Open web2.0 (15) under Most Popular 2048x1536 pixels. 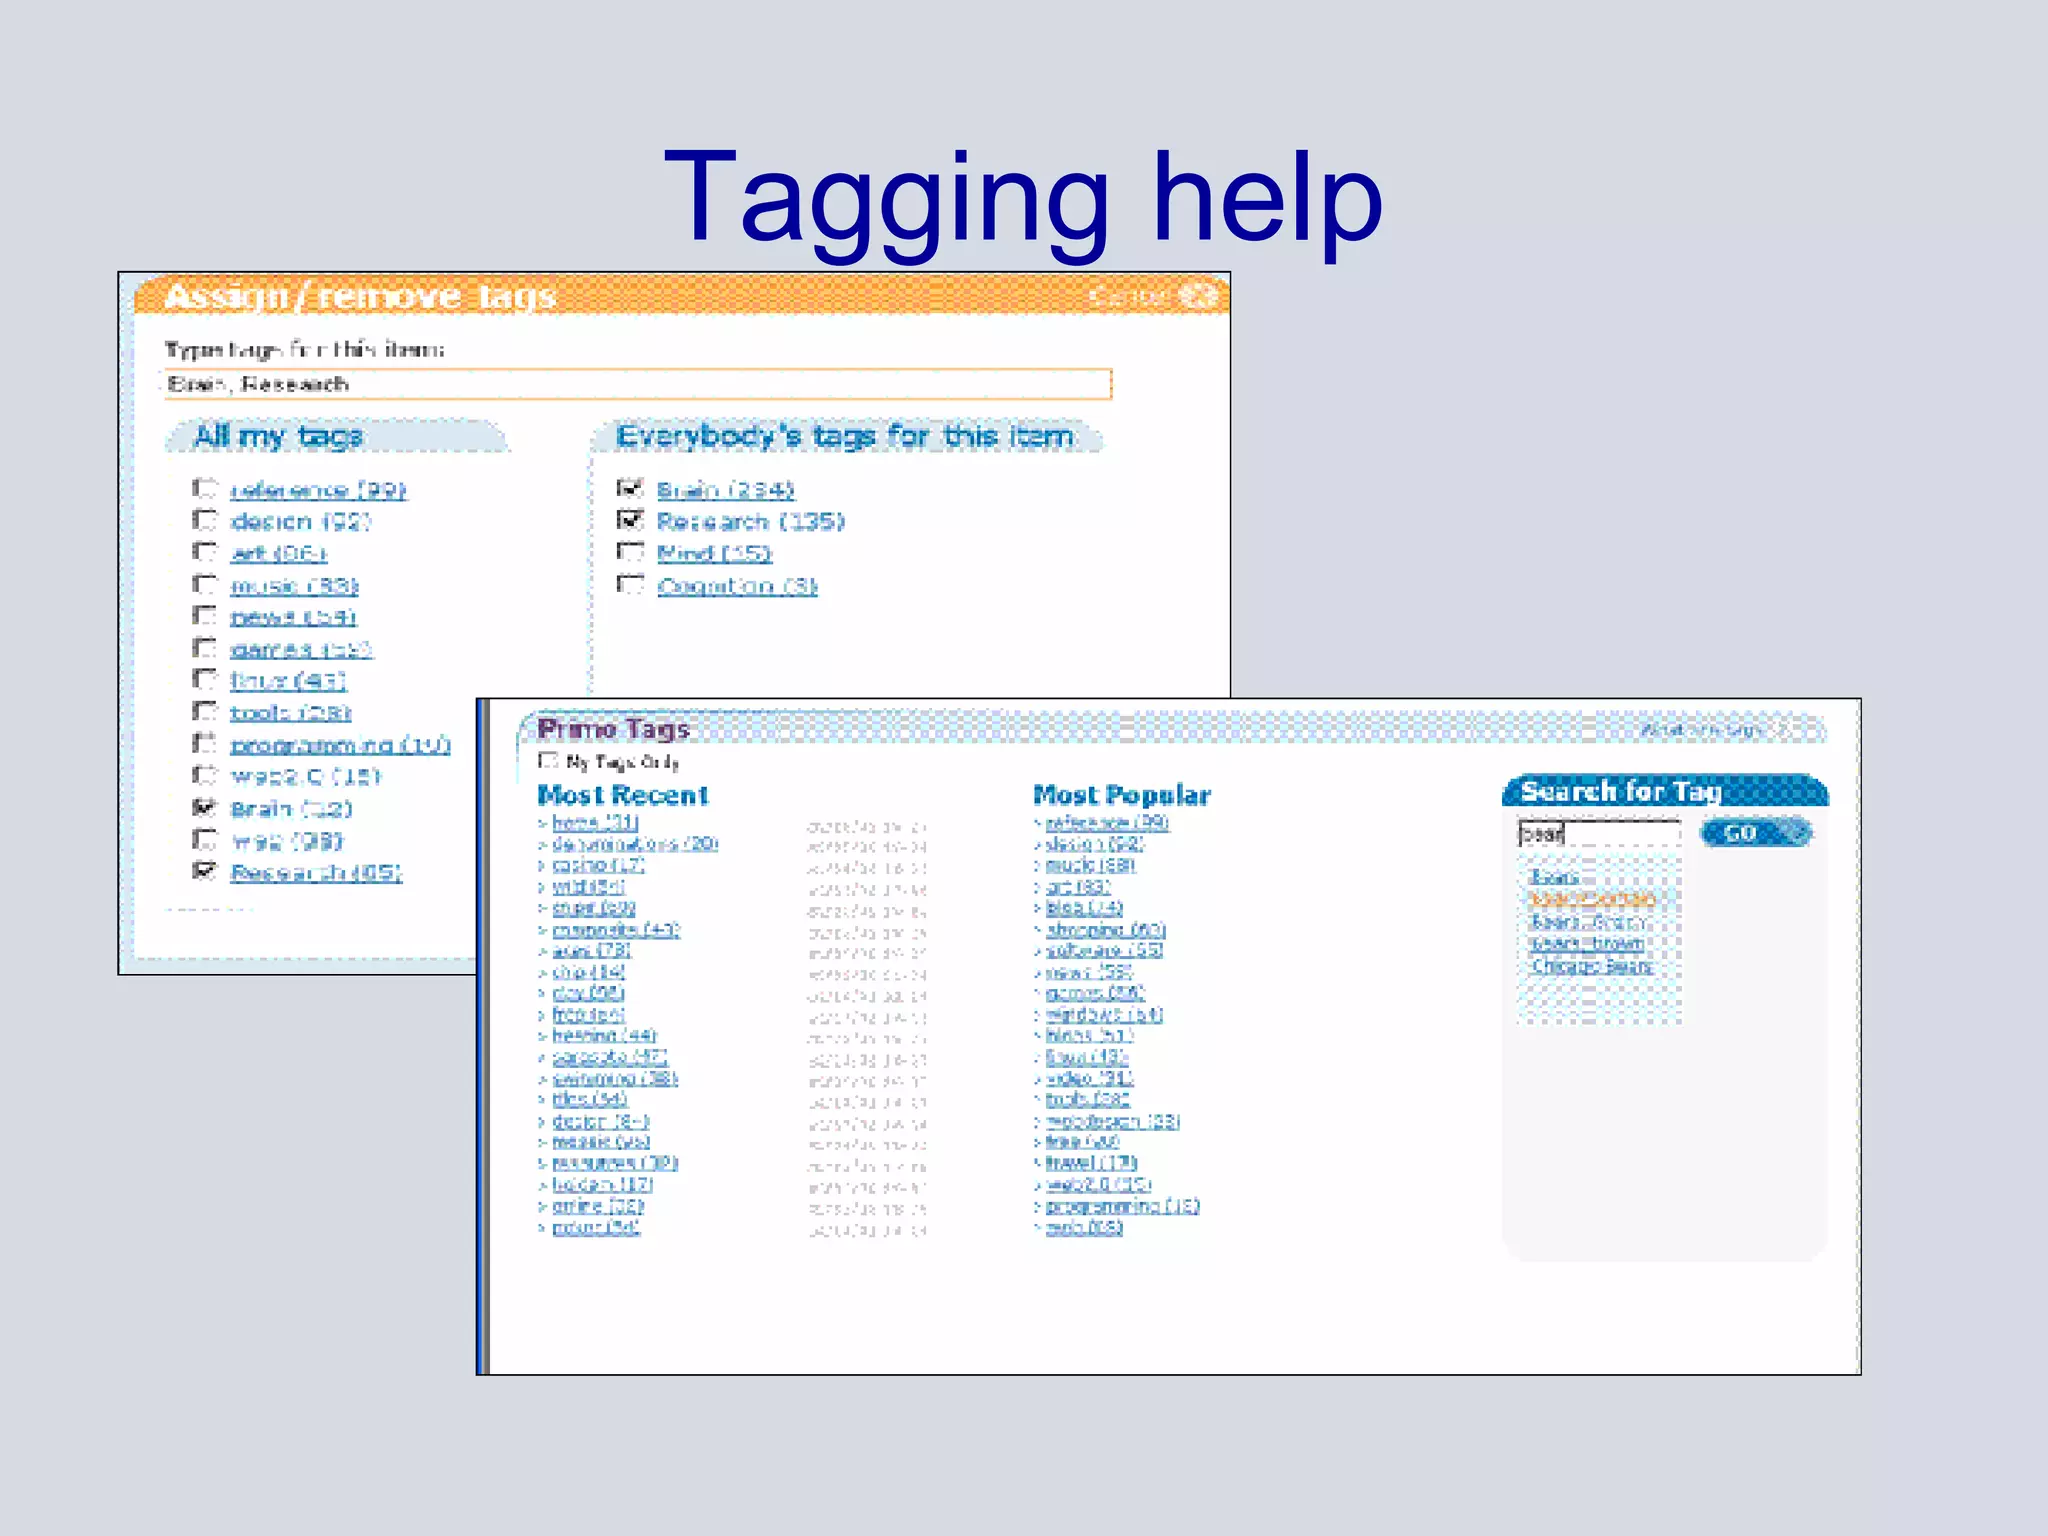point(1098,1184)
